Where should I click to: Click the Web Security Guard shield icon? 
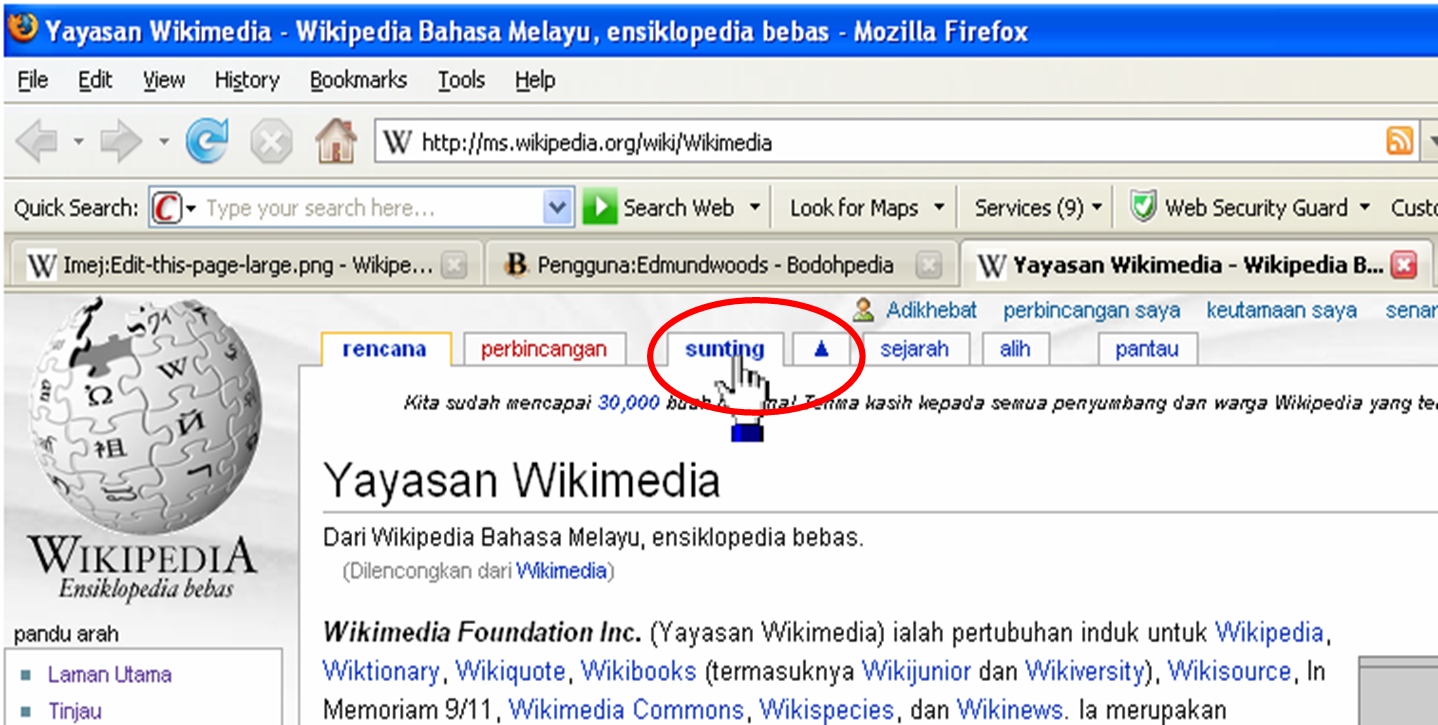coord(1143,207)
